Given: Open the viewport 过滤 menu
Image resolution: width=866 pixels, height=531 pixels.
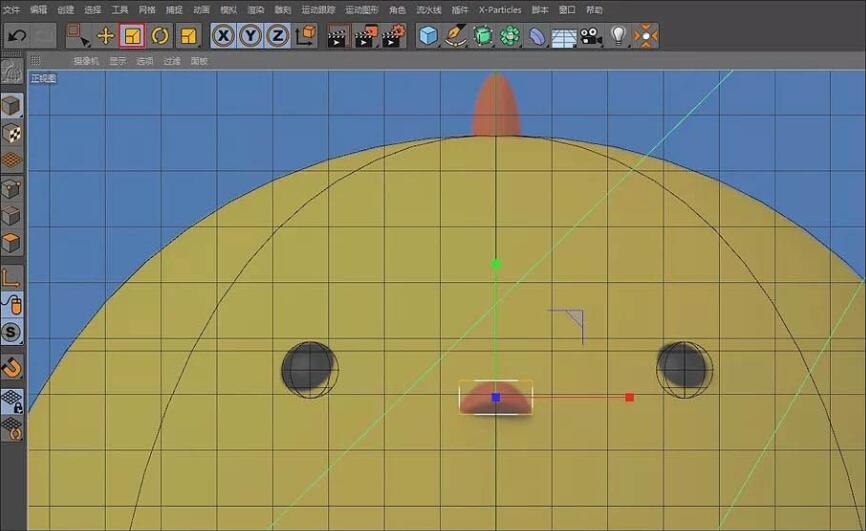Looking at the screenshot, I should click(x=172, y=61).
